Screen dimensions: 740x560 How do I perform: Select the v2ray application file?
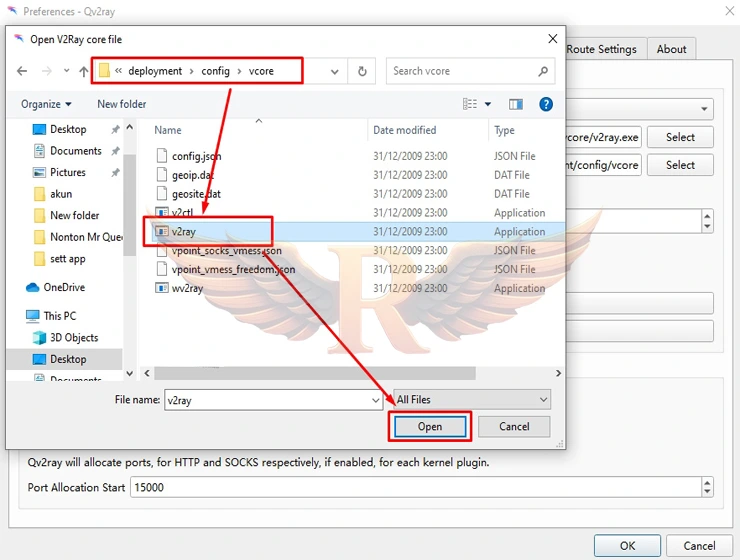tap(183, 231)
